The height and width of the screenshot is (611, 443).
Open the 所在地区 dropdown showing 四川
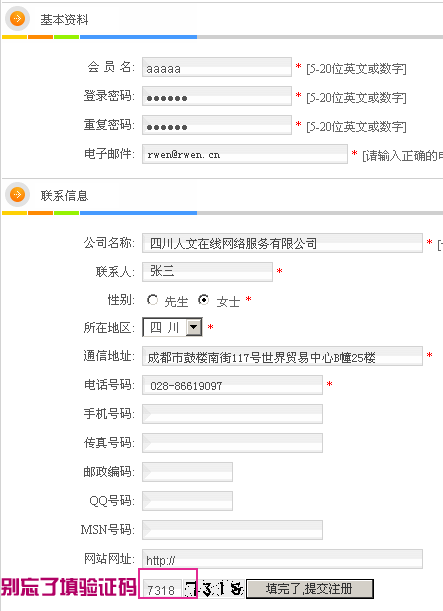click(x=172, y=327)
